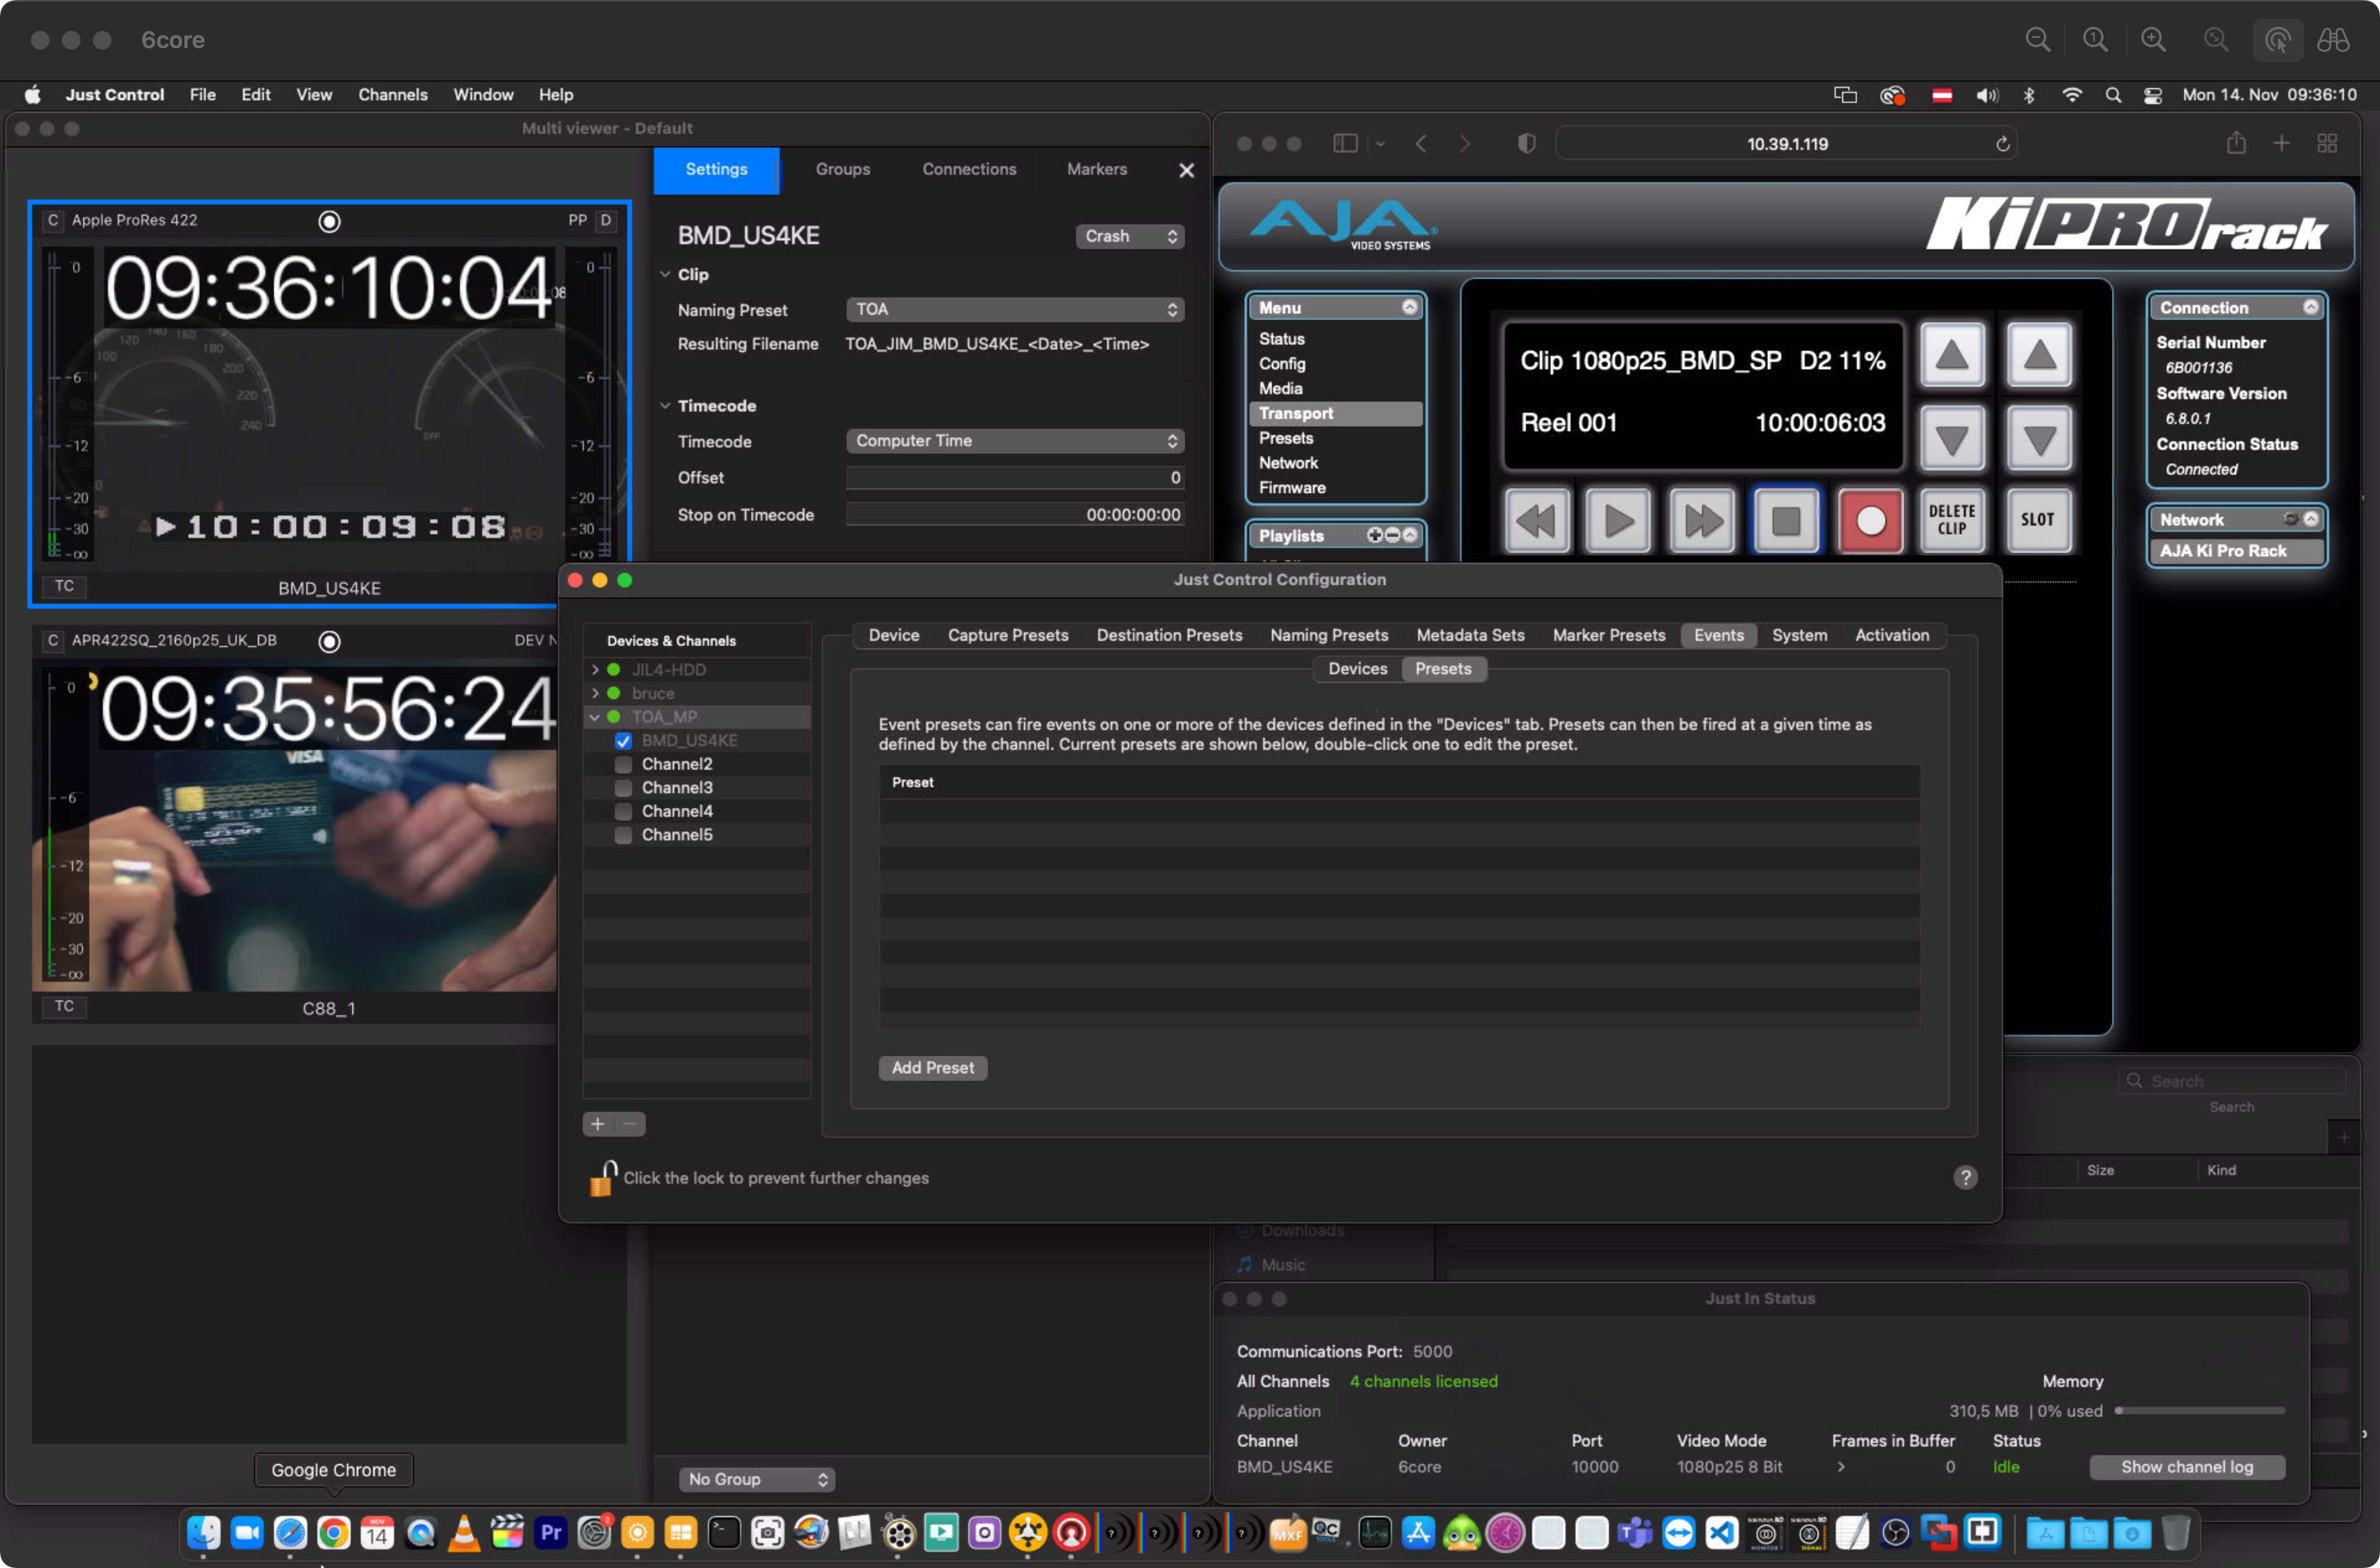Image resolution: width=2380 pixels, height=1568 pixels.
Task: Open the configuration help question mark
Action: coord(1965,1177)
